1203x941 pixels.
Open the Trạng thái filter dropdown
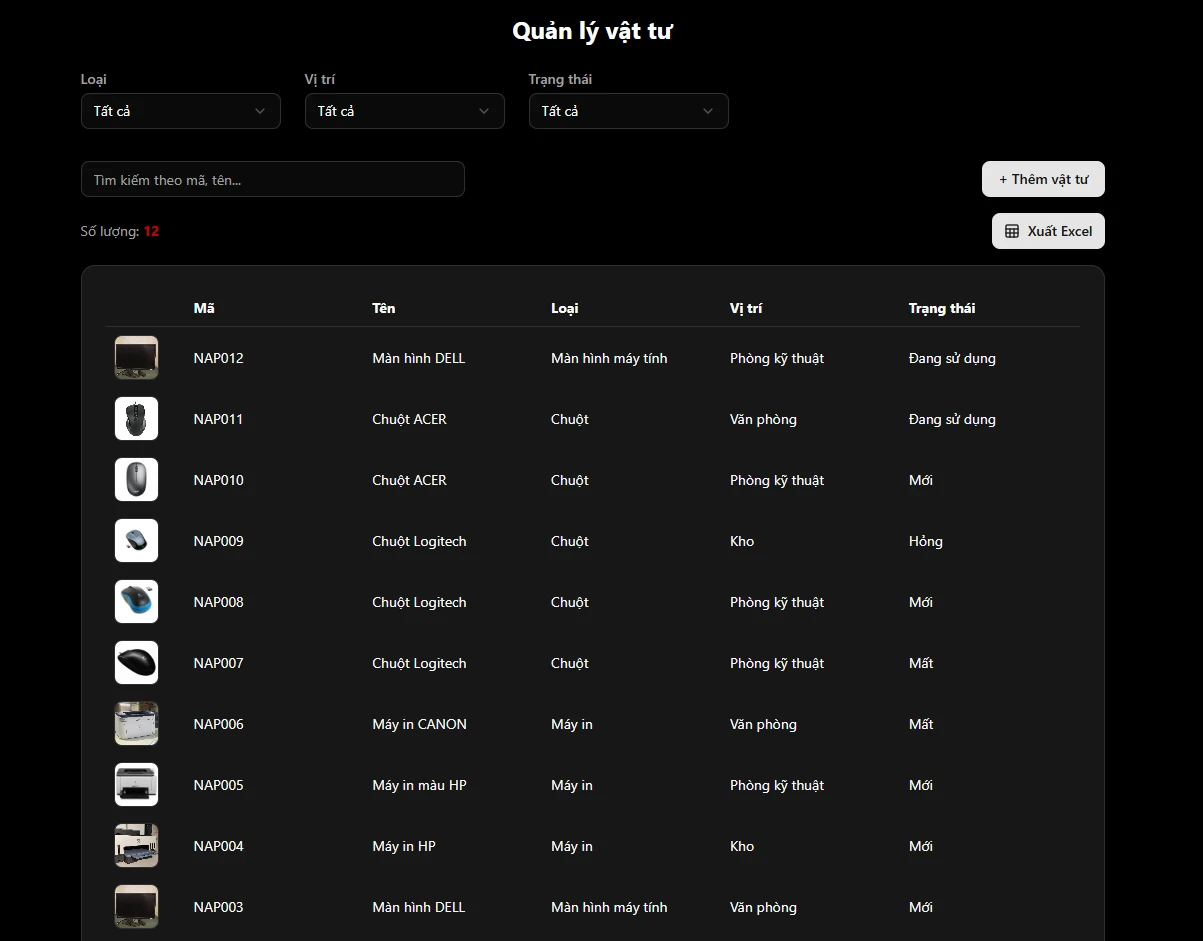tap(628, 111)
